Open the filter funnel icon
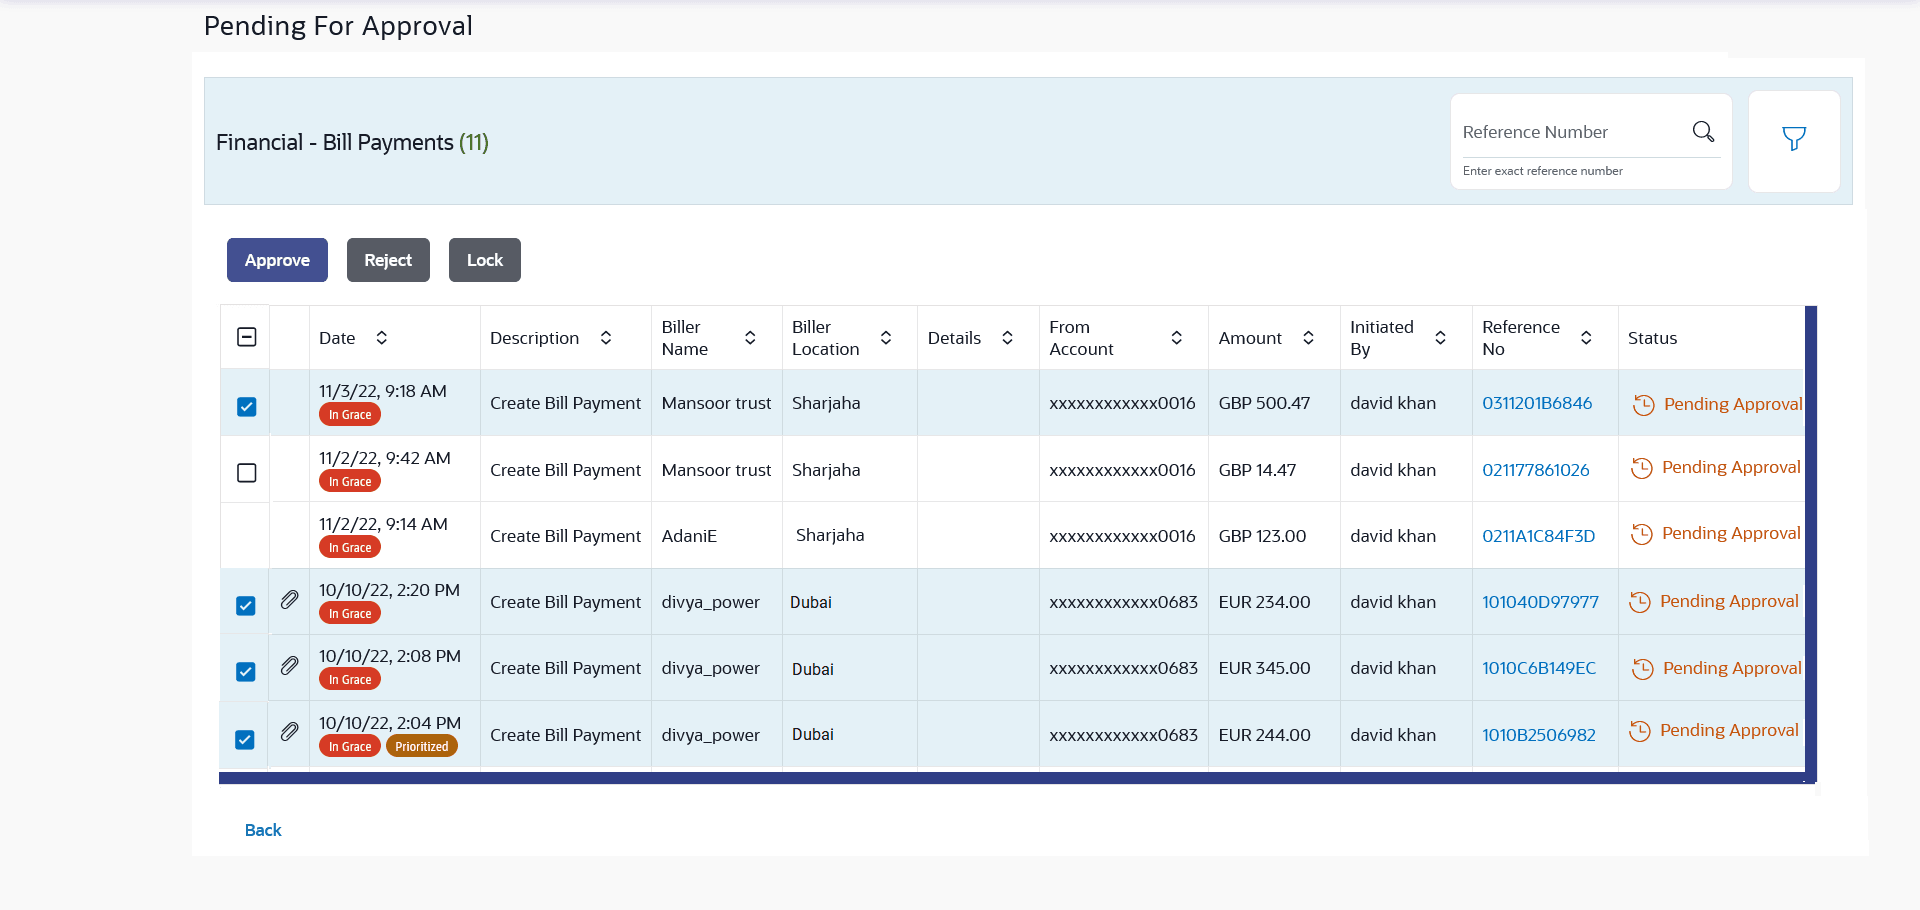Image resolution: width=1920 pixels, height=910 pixels. click(x=1794, y=140)
